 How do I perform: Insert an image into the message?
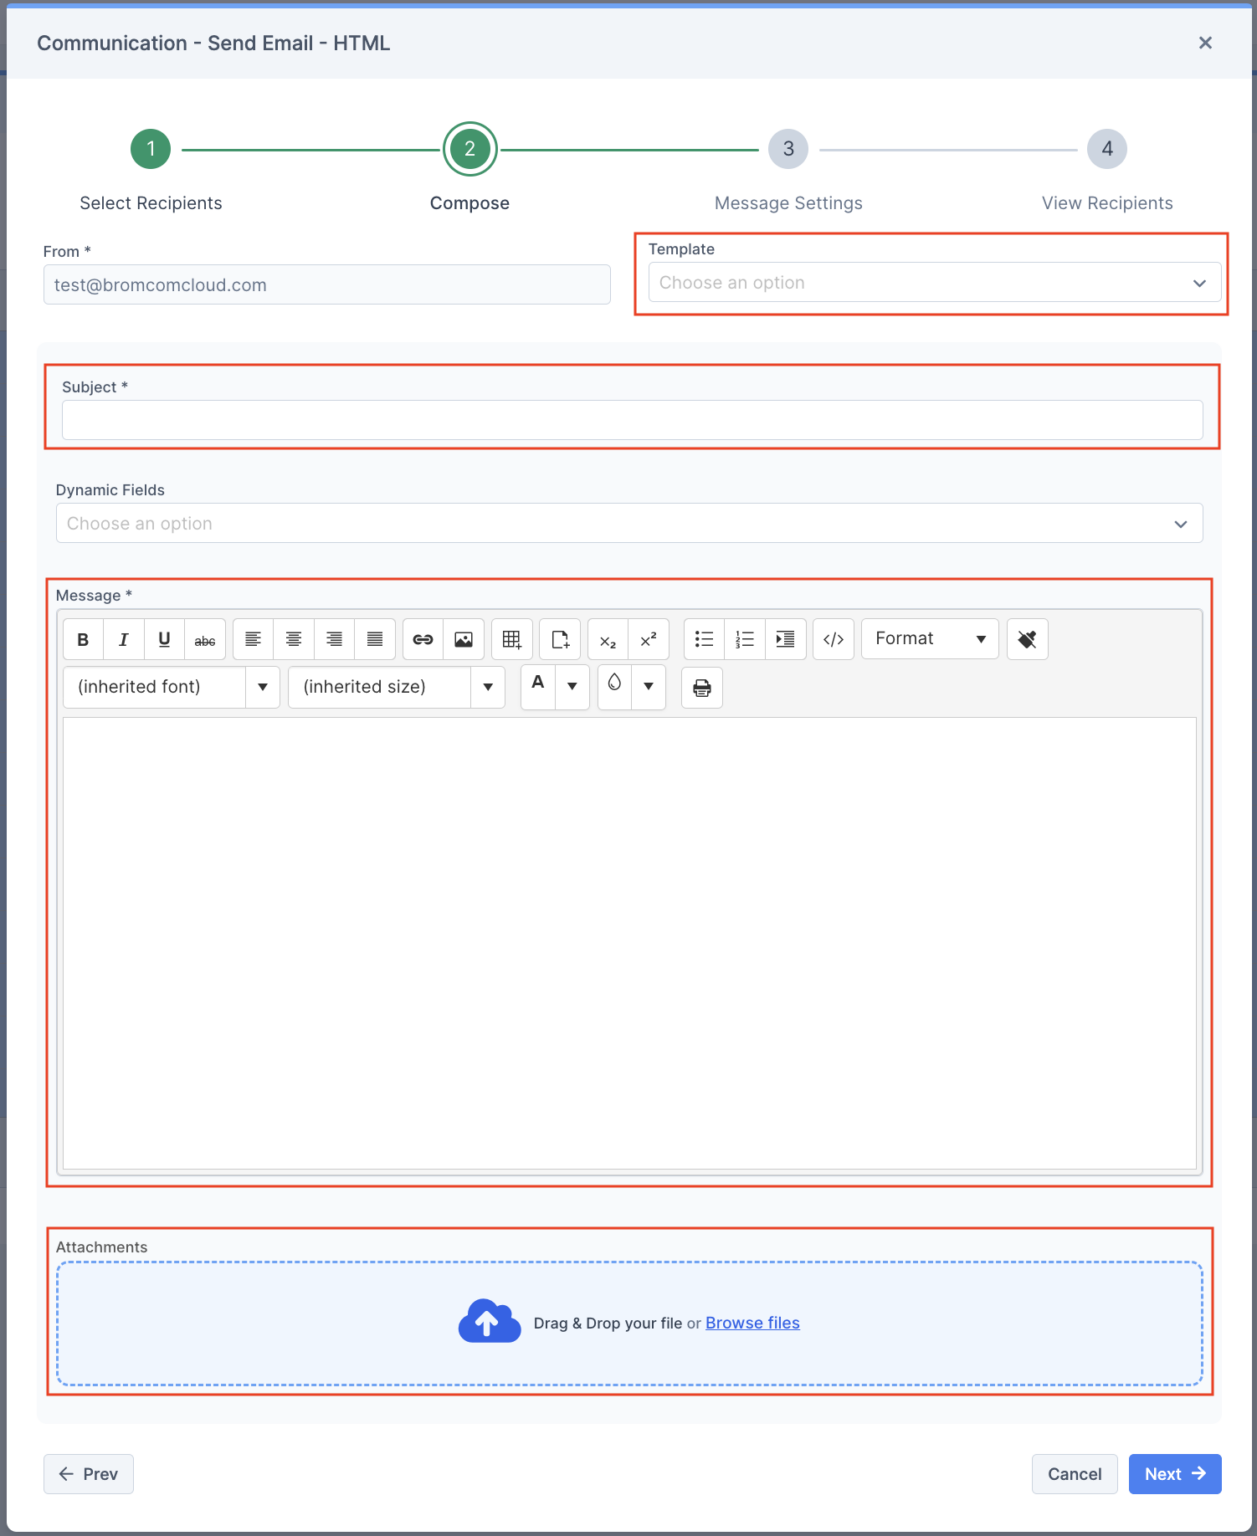[464, 639]
